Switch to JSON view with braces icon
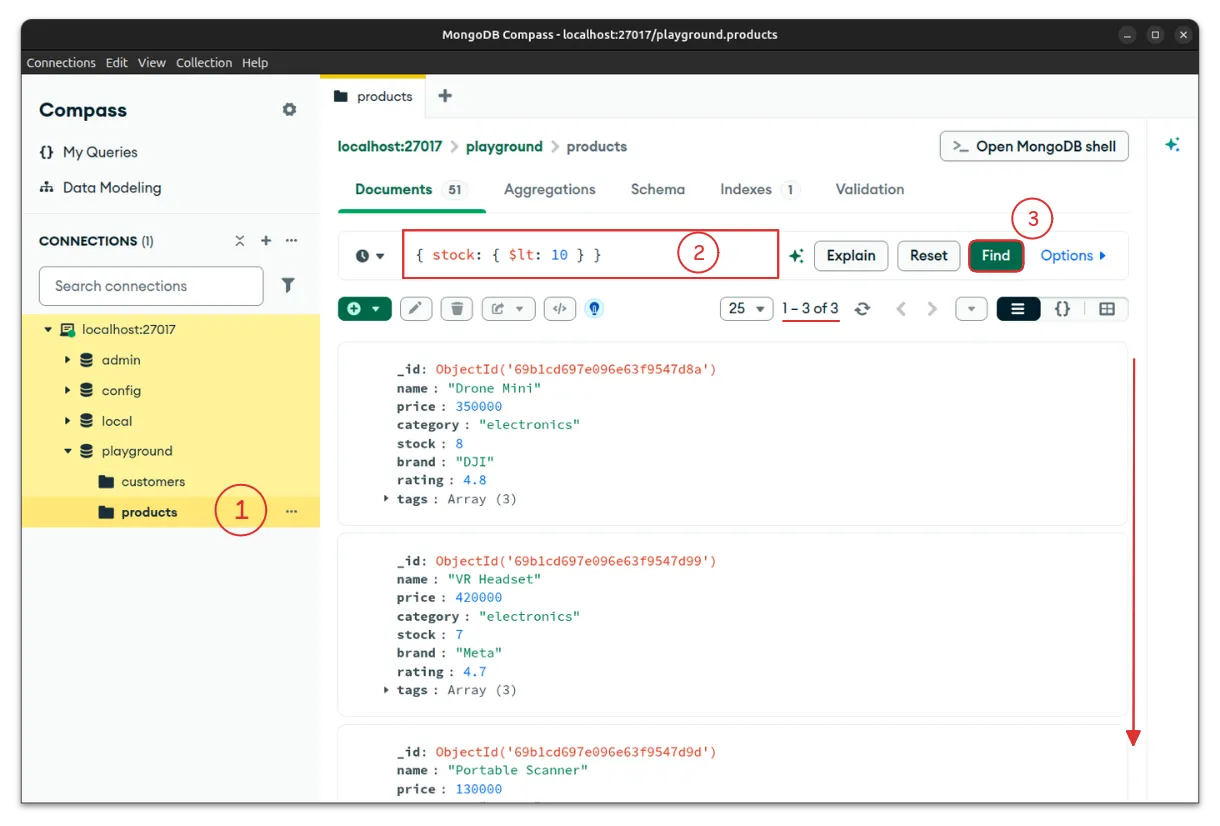This screenshot has height=826, width=1220. (x=1062, y=309)
